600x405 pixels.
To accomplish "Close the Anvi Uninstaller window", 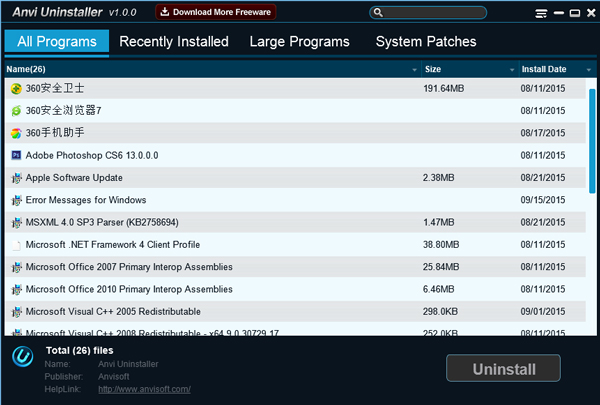I will [x=591, y=13].
